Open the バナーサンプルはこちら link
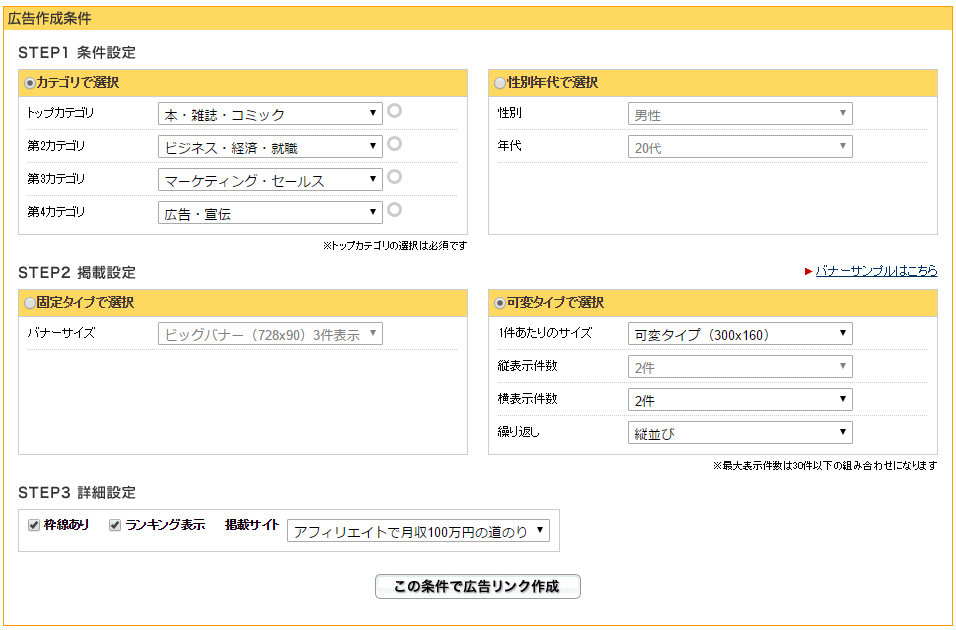This screenshot has height=630, width=956. (x=876, y=271)
